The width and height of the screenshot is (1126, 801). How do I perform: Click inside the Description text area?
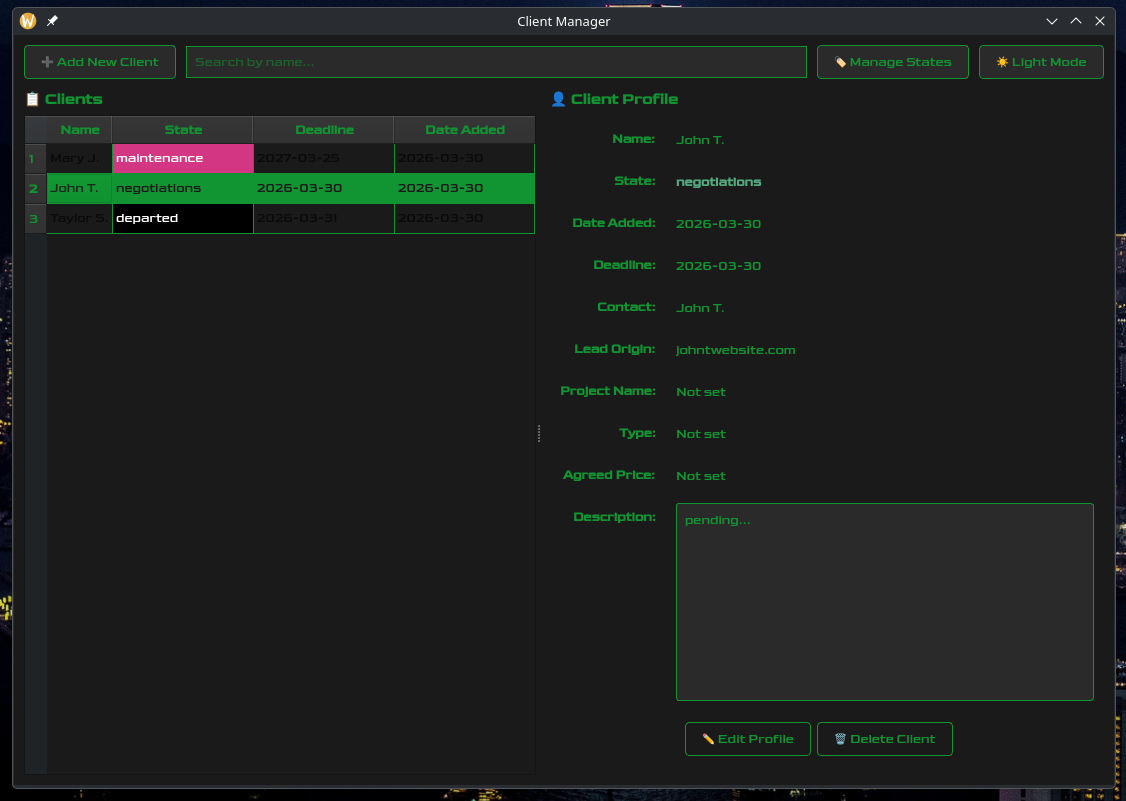[x=884, y=600]
